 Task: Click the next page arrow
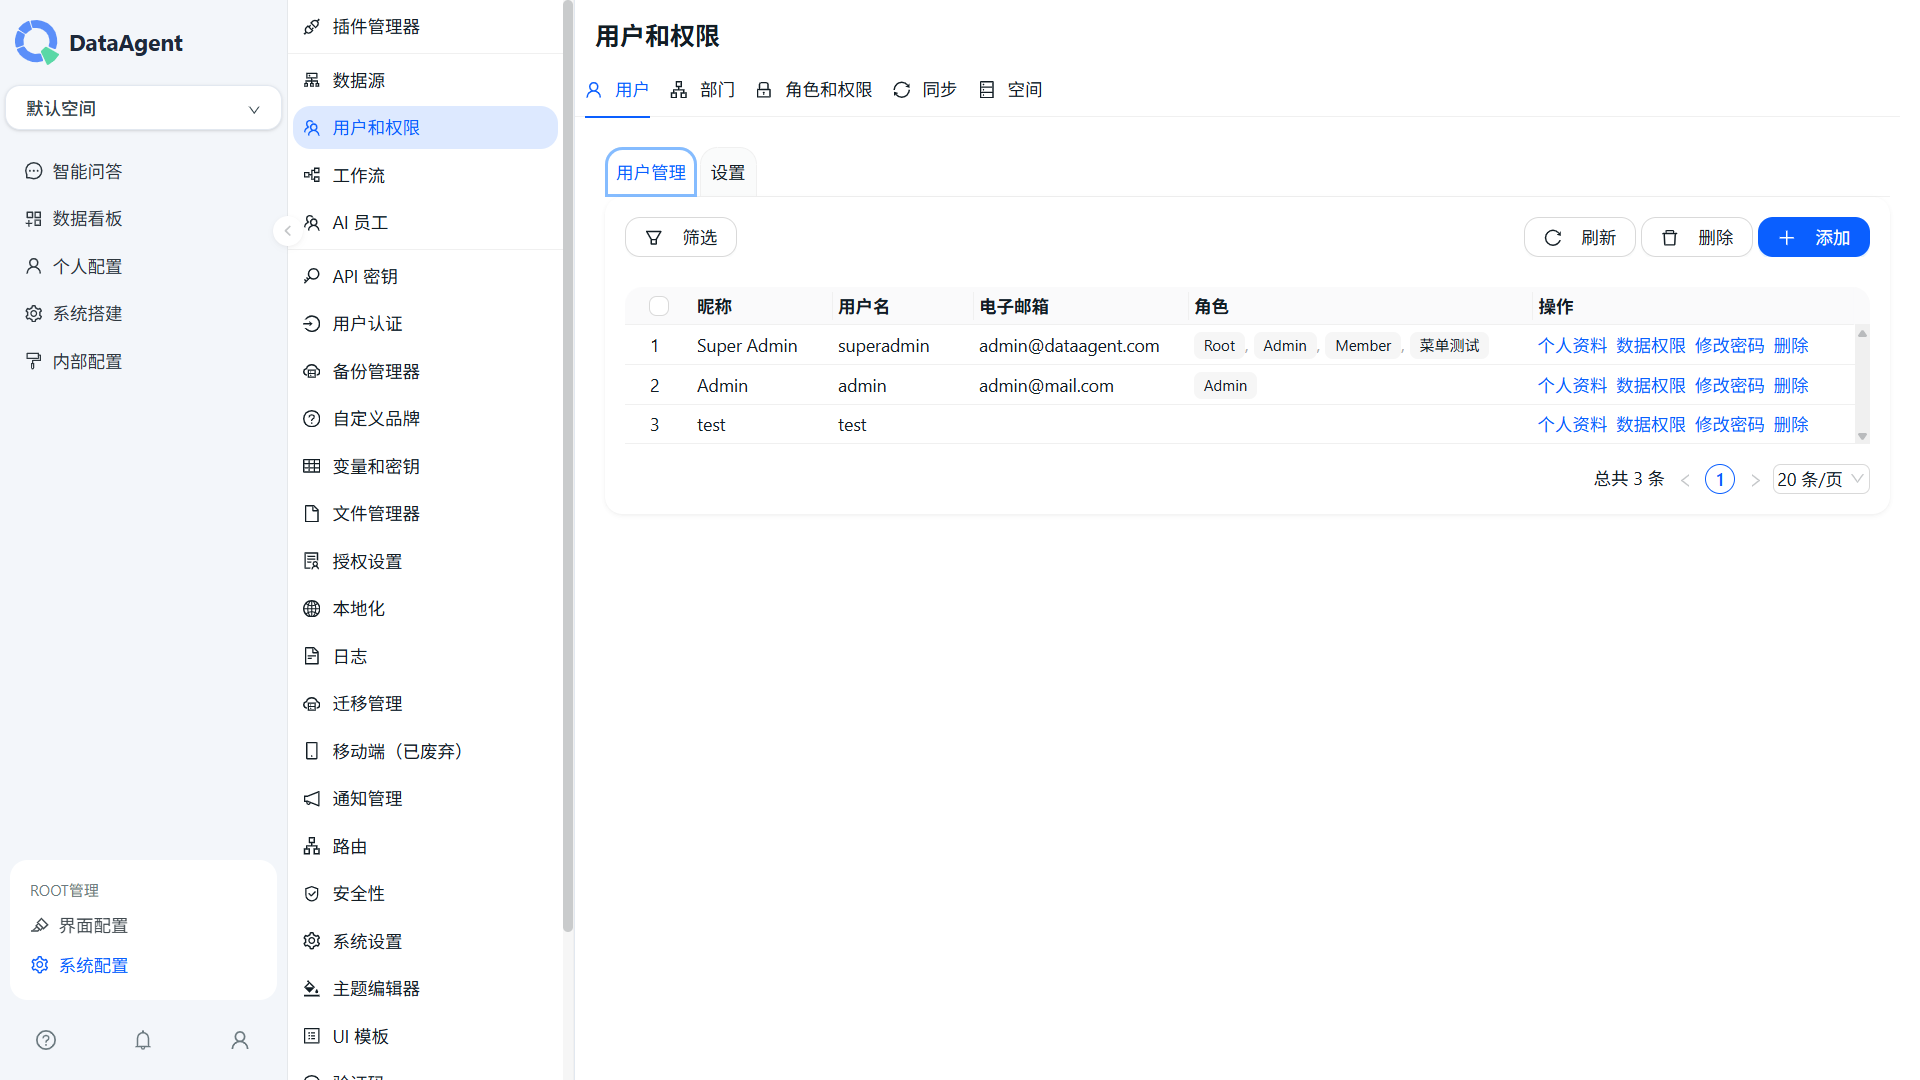[x=1755, y=480]
